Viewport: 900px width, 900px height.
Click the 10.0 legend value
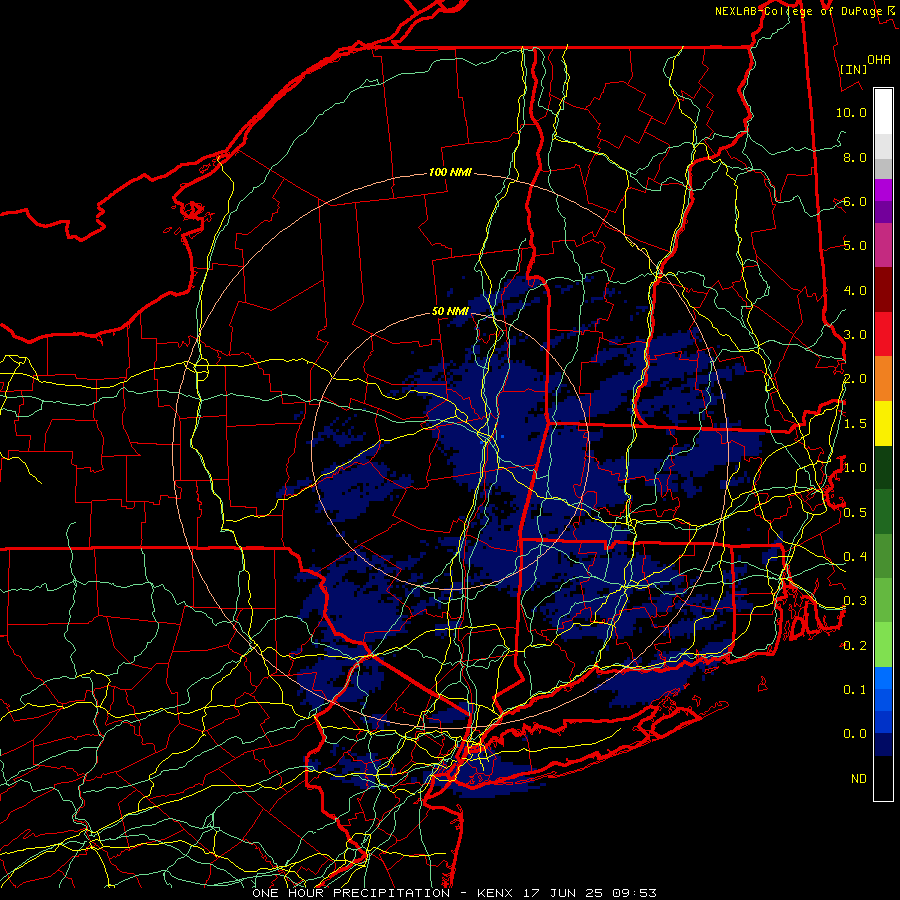tap(851, 112)
